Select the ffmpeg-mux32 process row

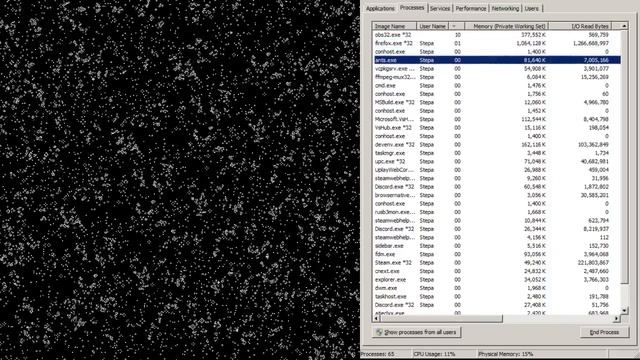[x=497, y=77]
